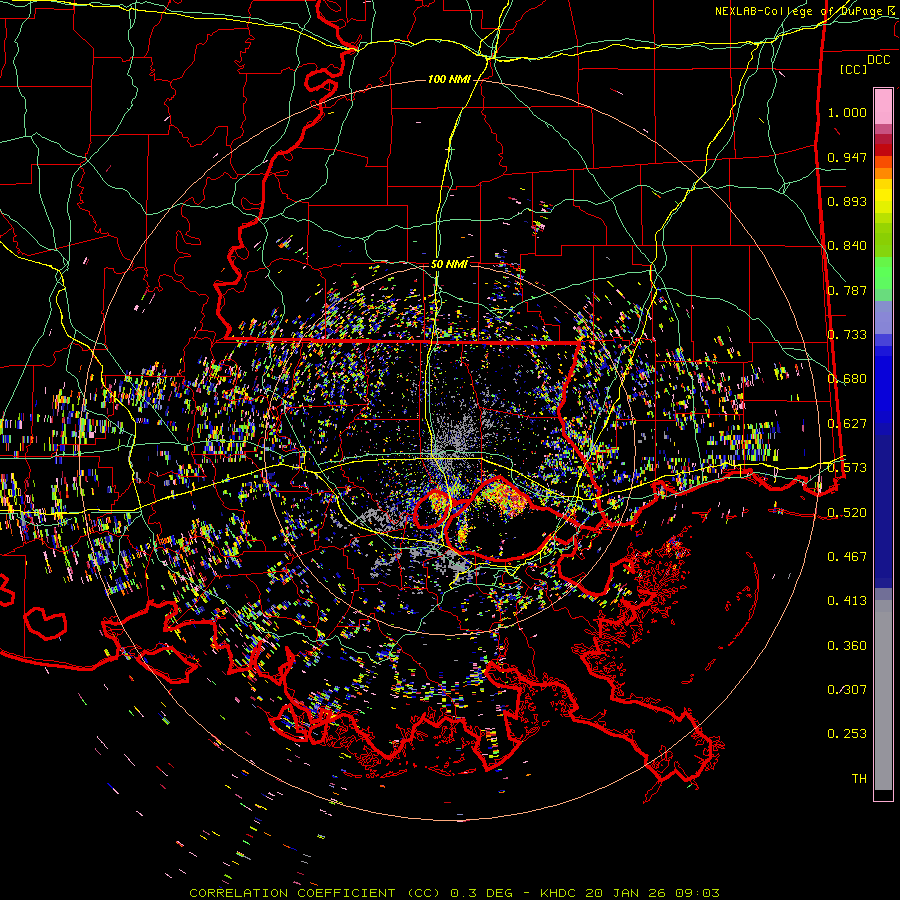The height and width of the screenshot is (900, 900).
Task: Click the 0.467 color scale value
Action: coord(847,556)
